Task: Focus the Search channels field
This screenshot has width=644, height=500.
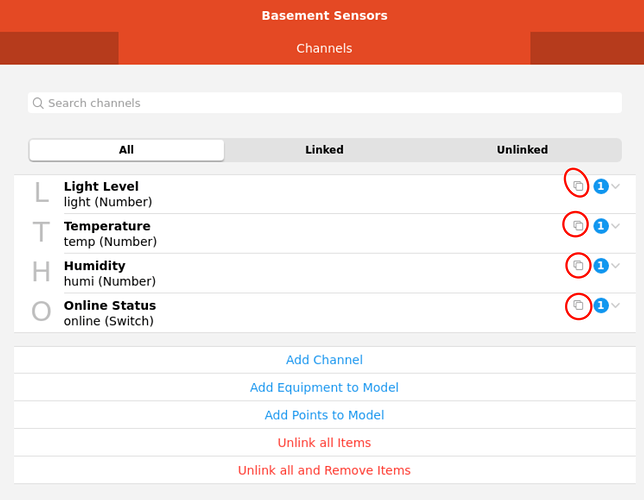Action: pos(324,103)
